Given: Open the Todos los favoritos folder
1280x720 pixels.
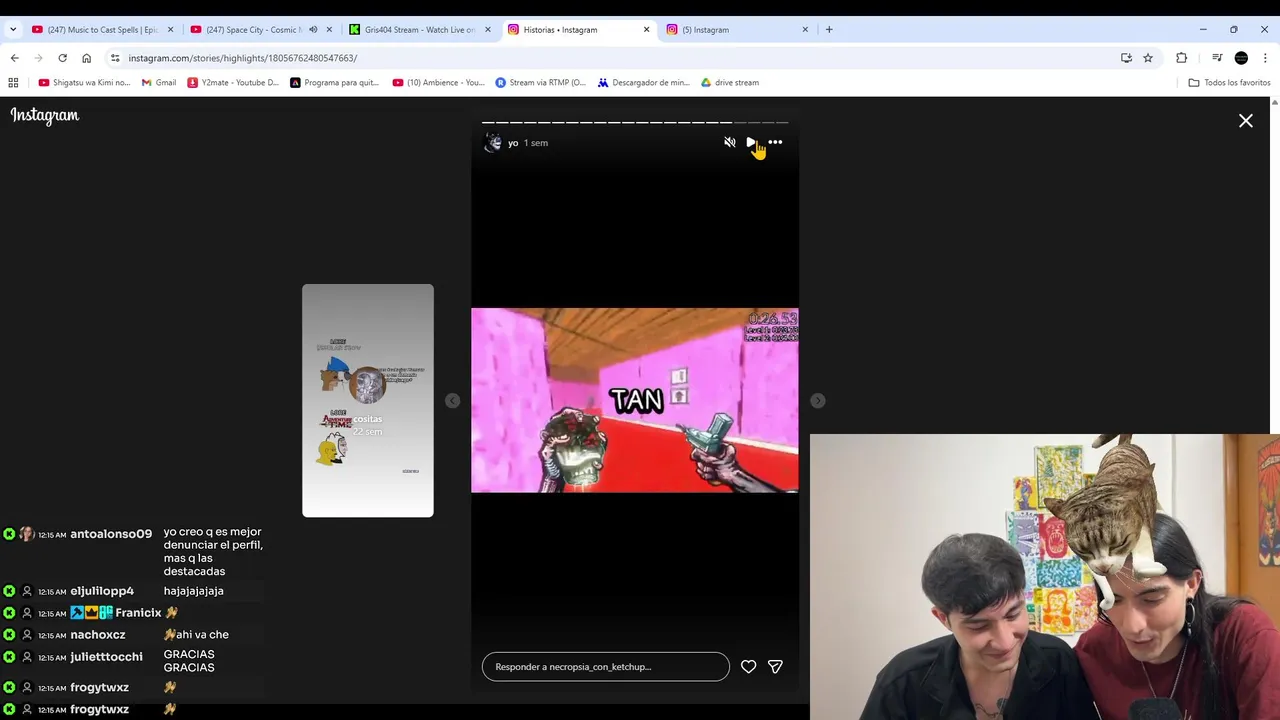Looking at the screenshot, I should click(x=1229, y=83).
